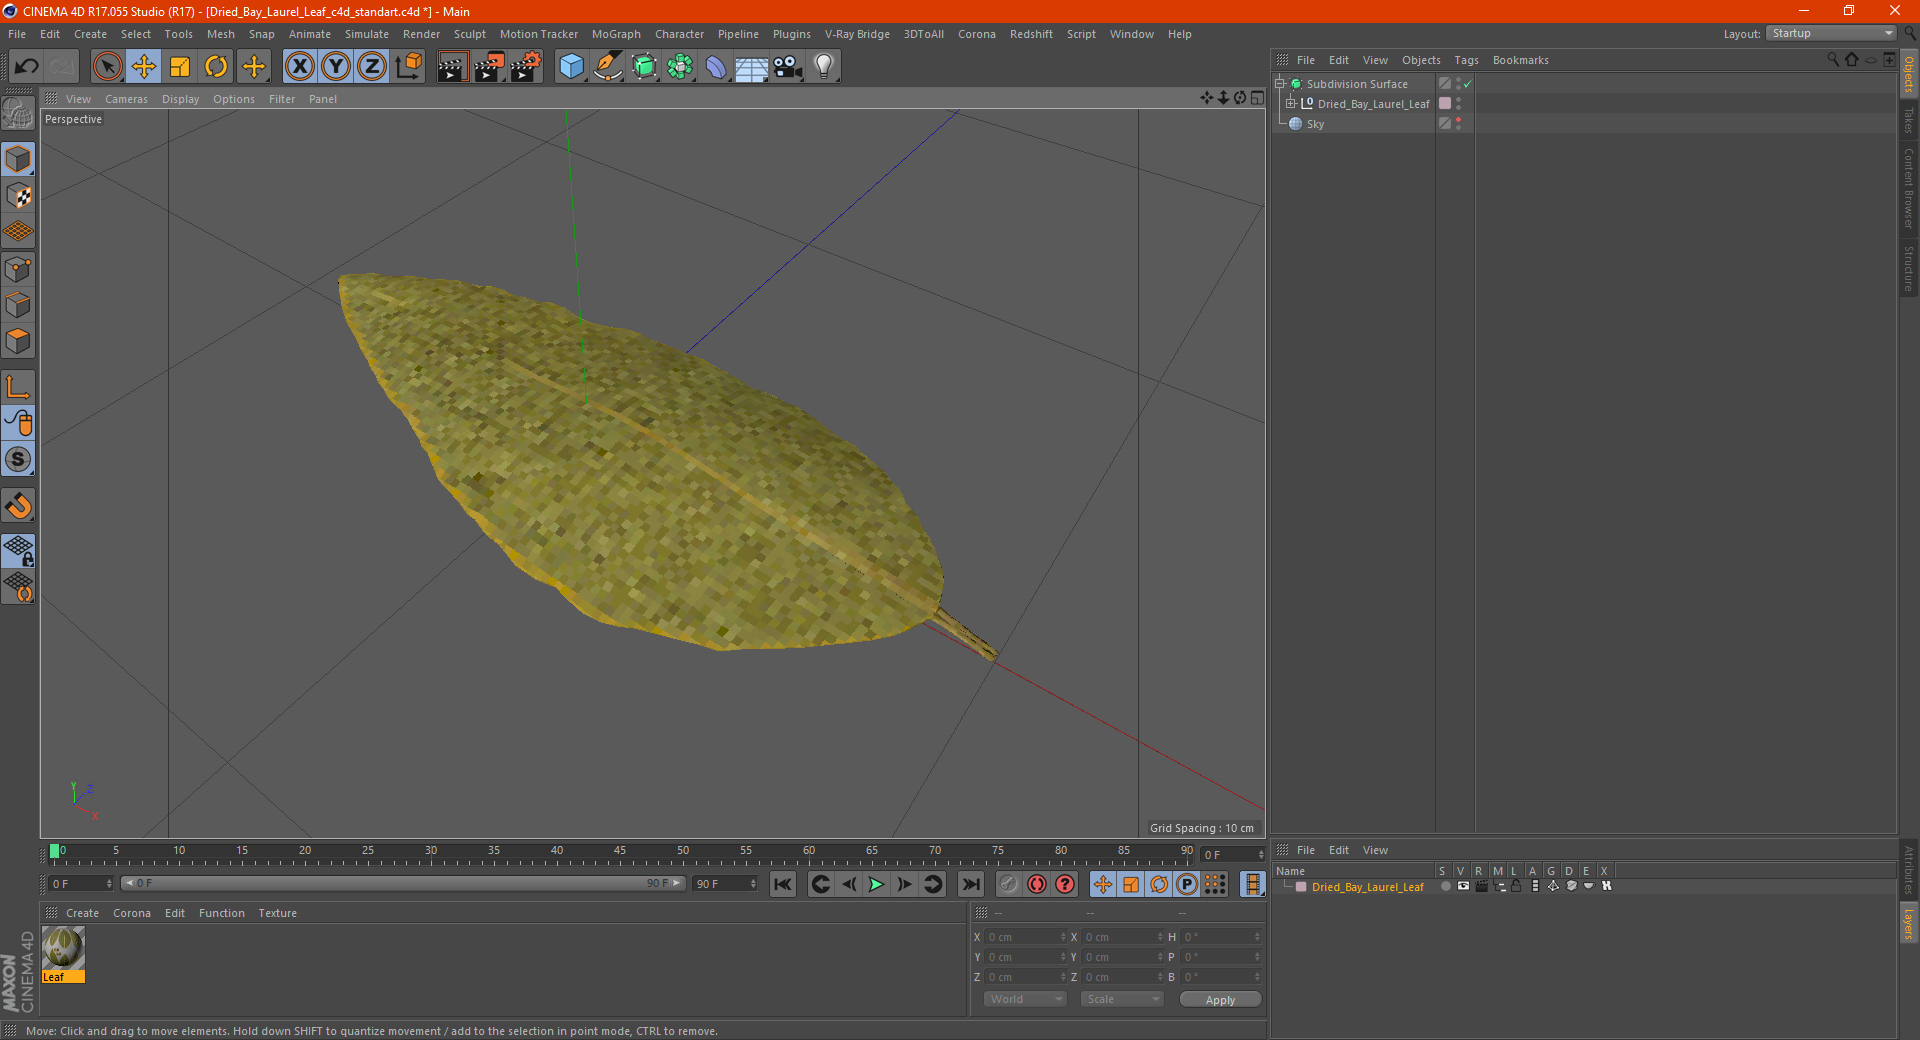1920x1040 pixels.
Task: Activate the Rotate tool
Action: click(x=216, y=67)
